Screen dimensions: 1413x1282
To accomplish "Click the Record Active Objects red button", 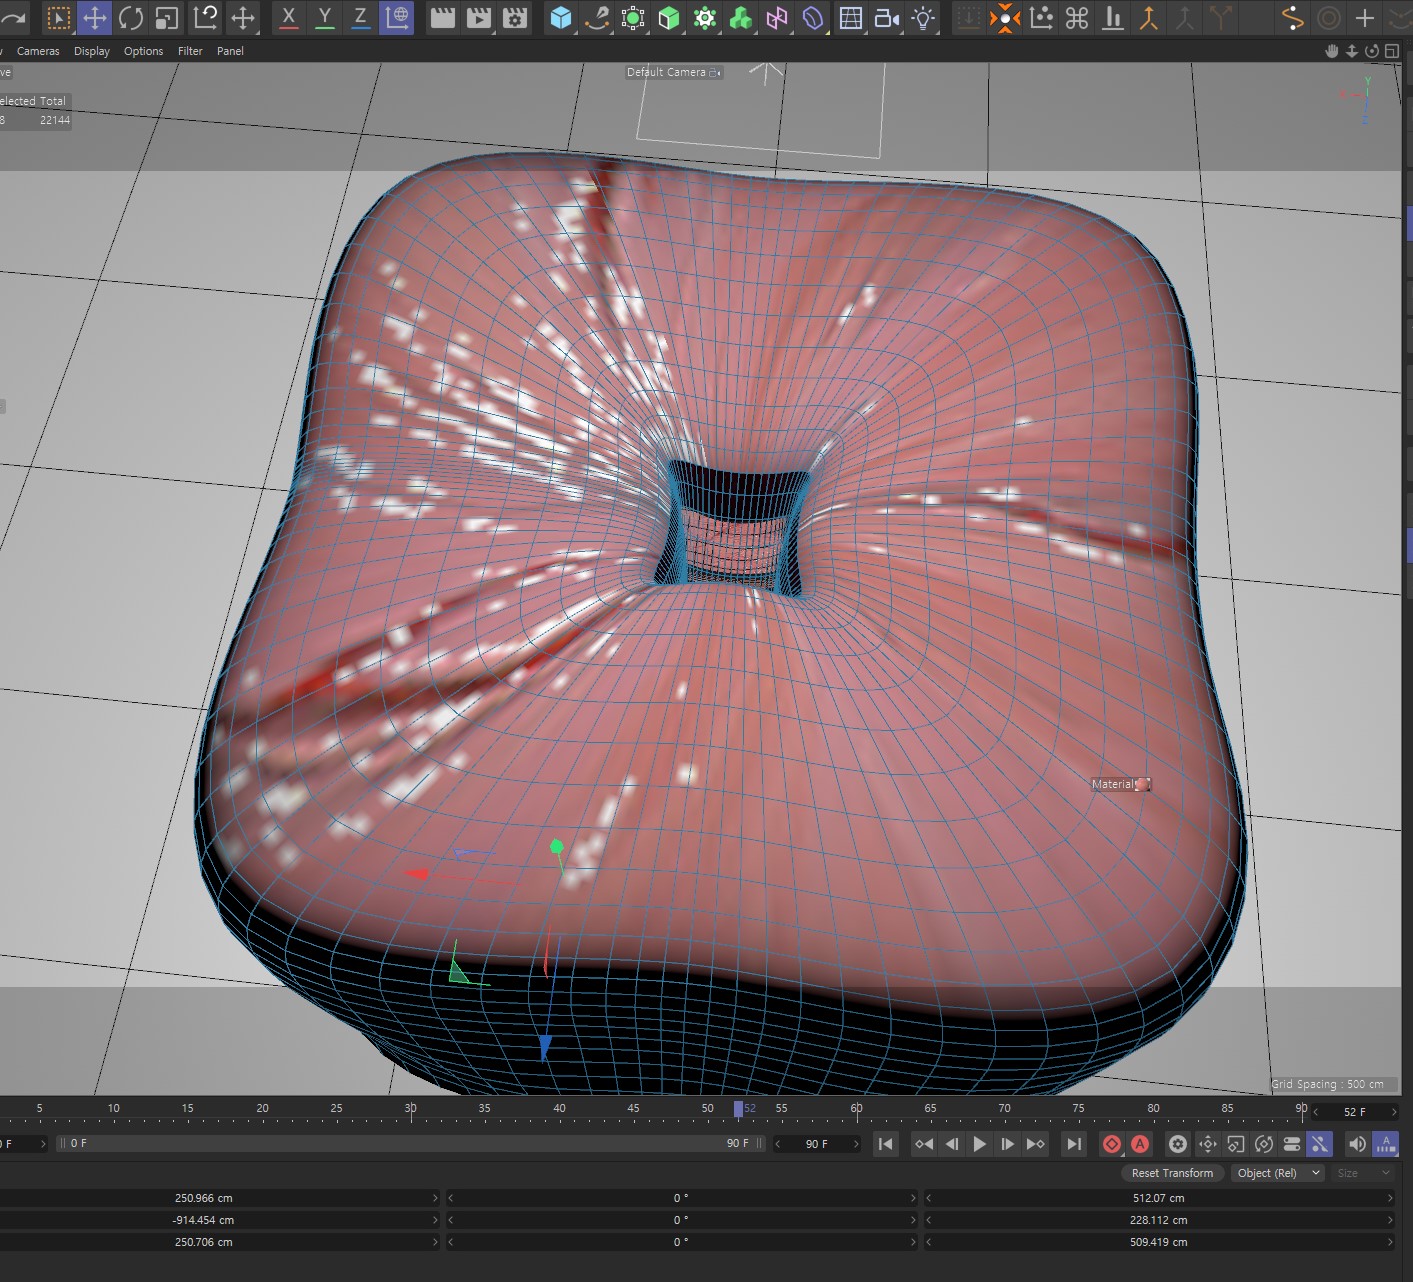I will tap(1112, 1144).
